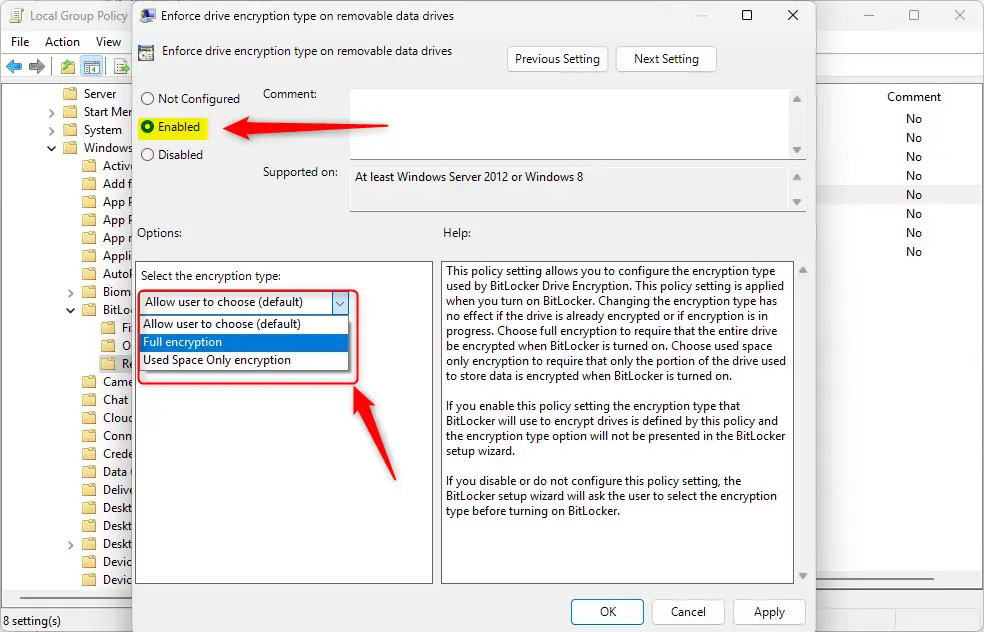Viewport: 984px width, 632px height.
Task: Click the Comment column header
Action: click(913, 97)
